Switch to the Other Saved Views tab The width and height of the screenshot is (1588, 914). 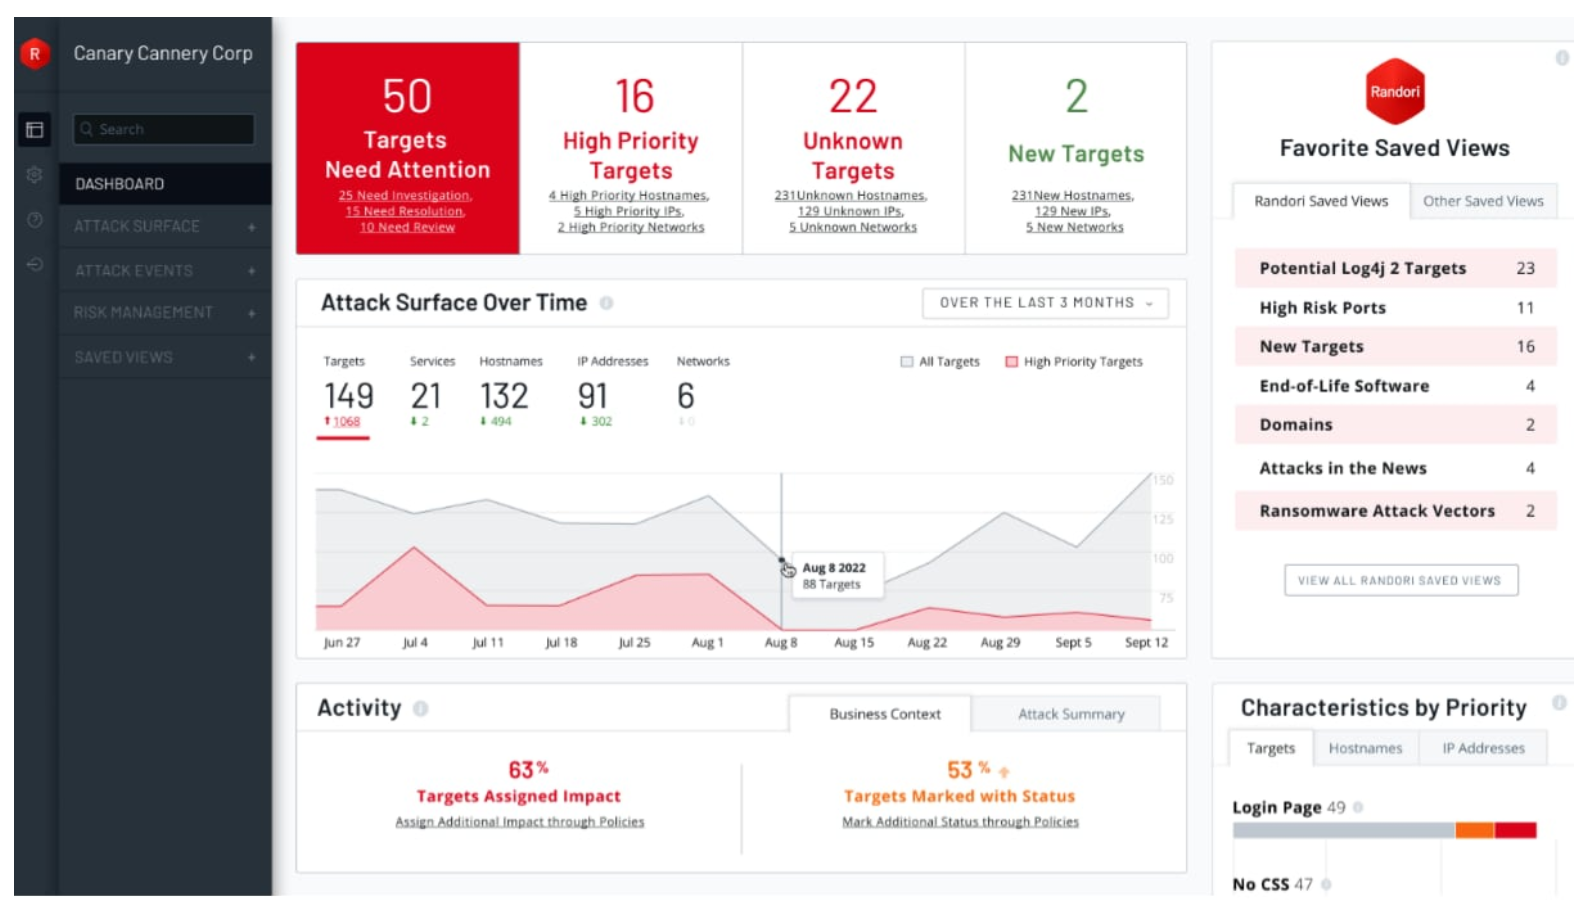click(1482, 201)
